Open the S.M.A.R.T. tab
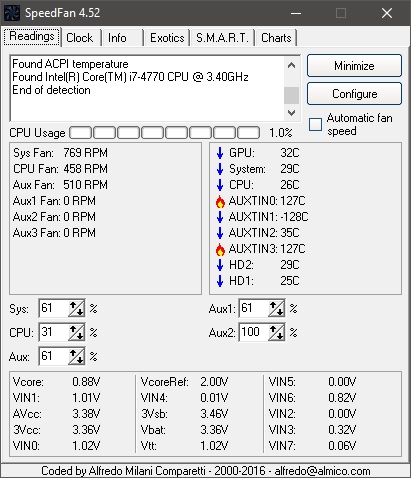 click(222, 38)
